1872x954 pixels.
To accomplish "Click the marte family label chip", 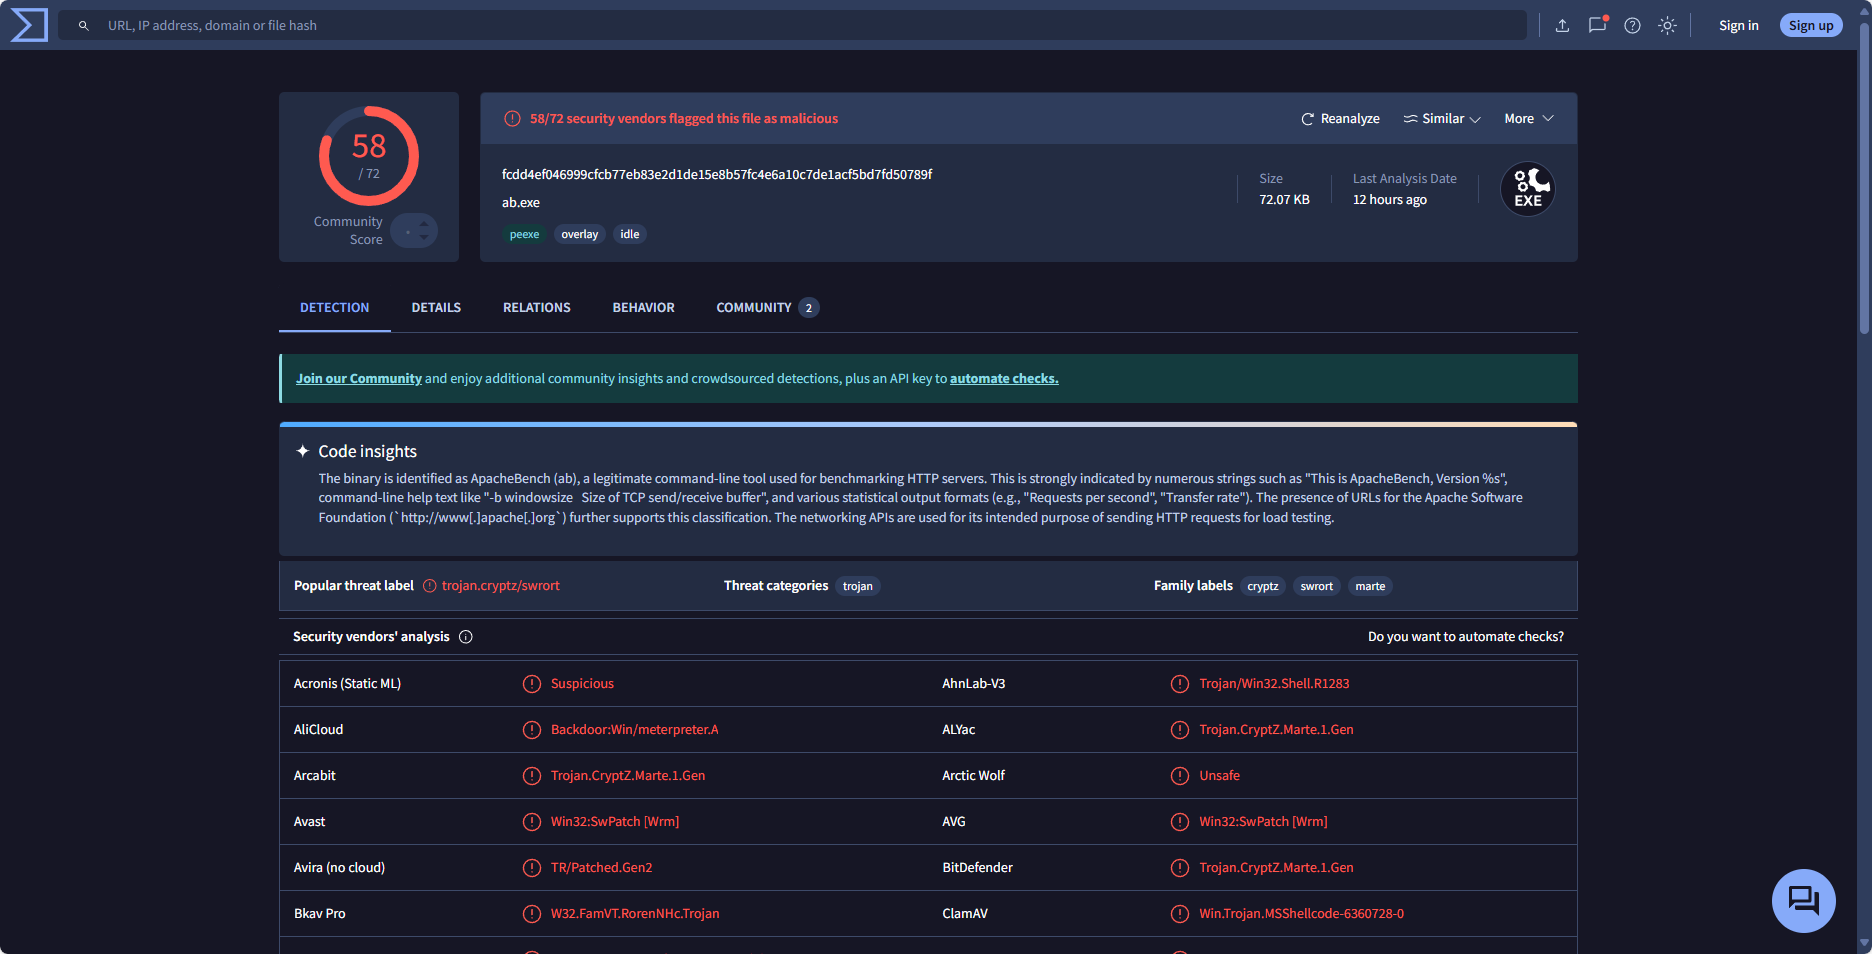I will tap(1370, 587).
